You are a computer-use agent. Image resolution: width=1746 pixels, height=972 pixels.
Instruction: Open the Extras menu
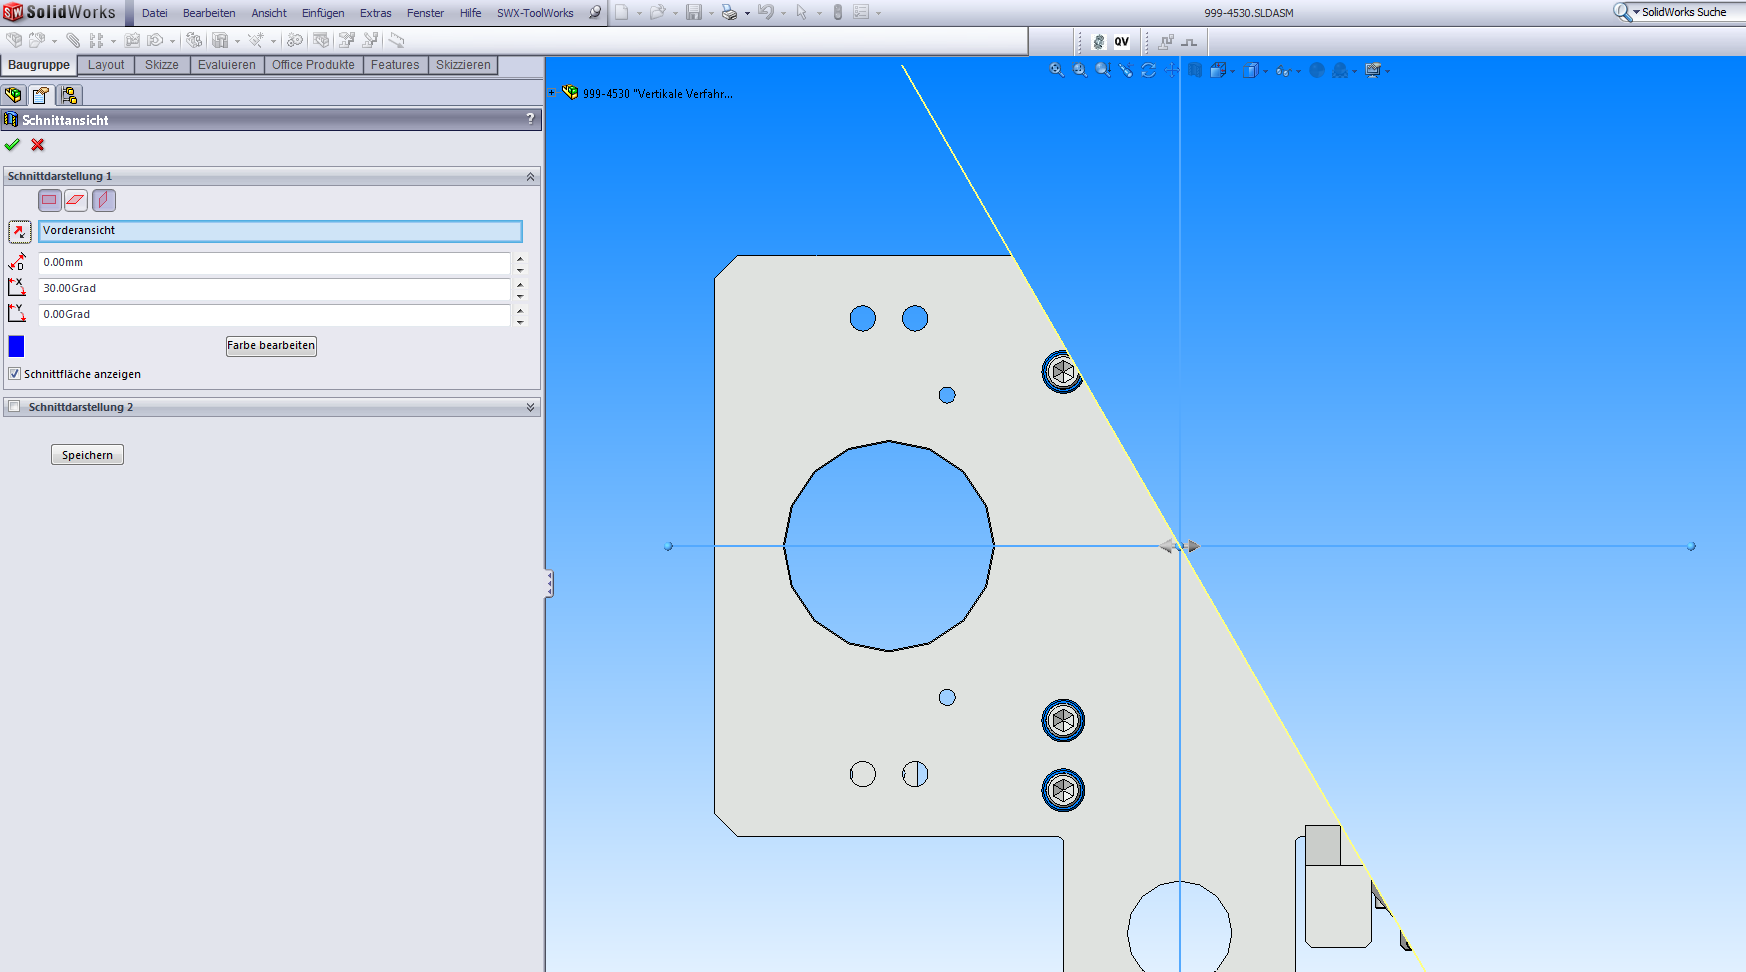[x=376, y=13]
